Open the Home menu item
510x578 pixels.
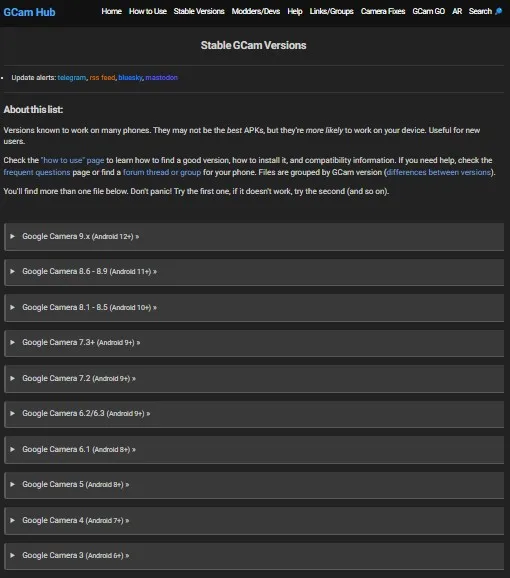(x=111, y=11)
